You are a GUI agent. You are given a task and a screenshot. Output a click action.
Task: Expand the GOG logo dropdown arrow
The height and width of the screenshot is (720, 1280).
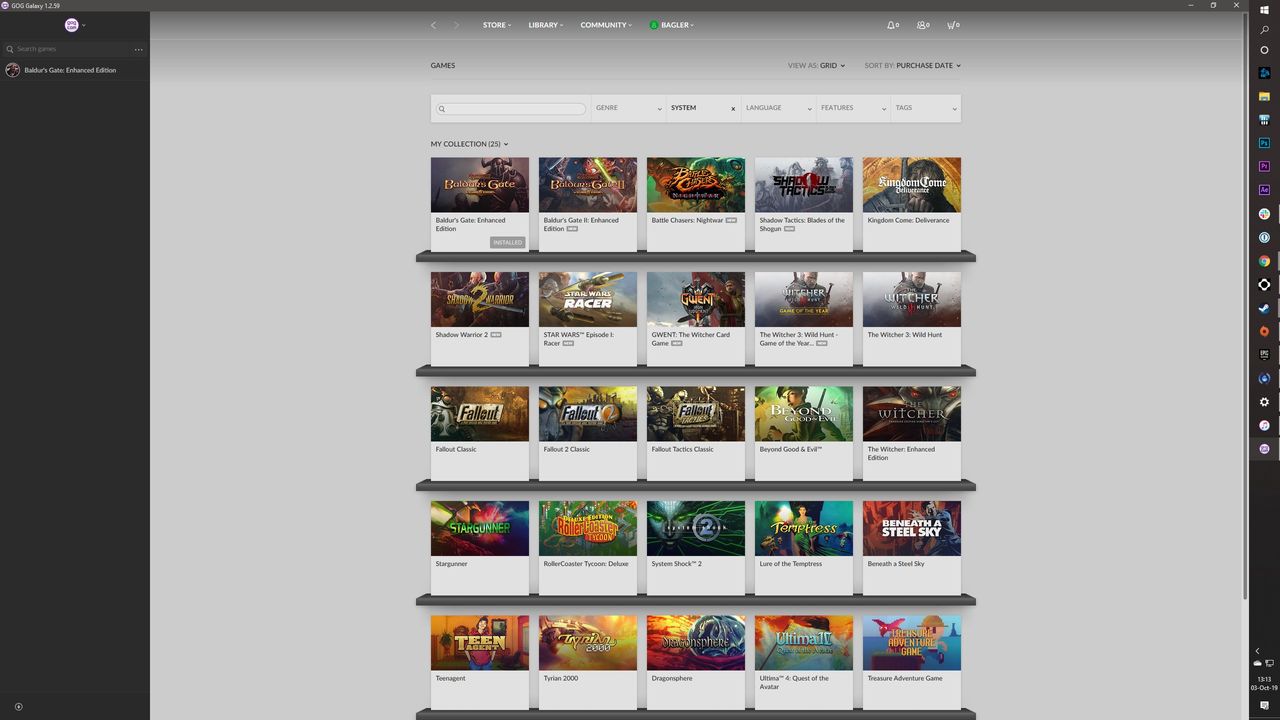[84, 25]
